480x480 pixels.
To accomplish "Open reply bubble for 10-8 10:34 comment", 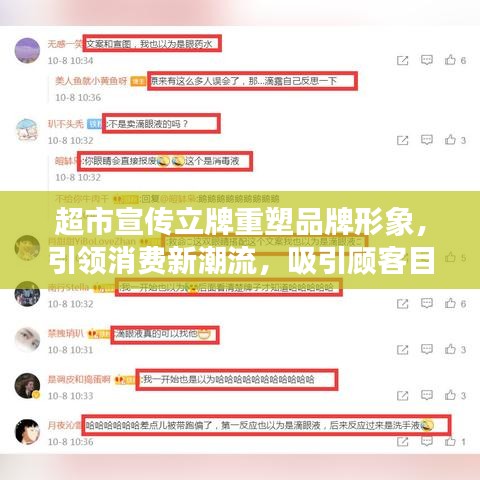I will [427, 60].
